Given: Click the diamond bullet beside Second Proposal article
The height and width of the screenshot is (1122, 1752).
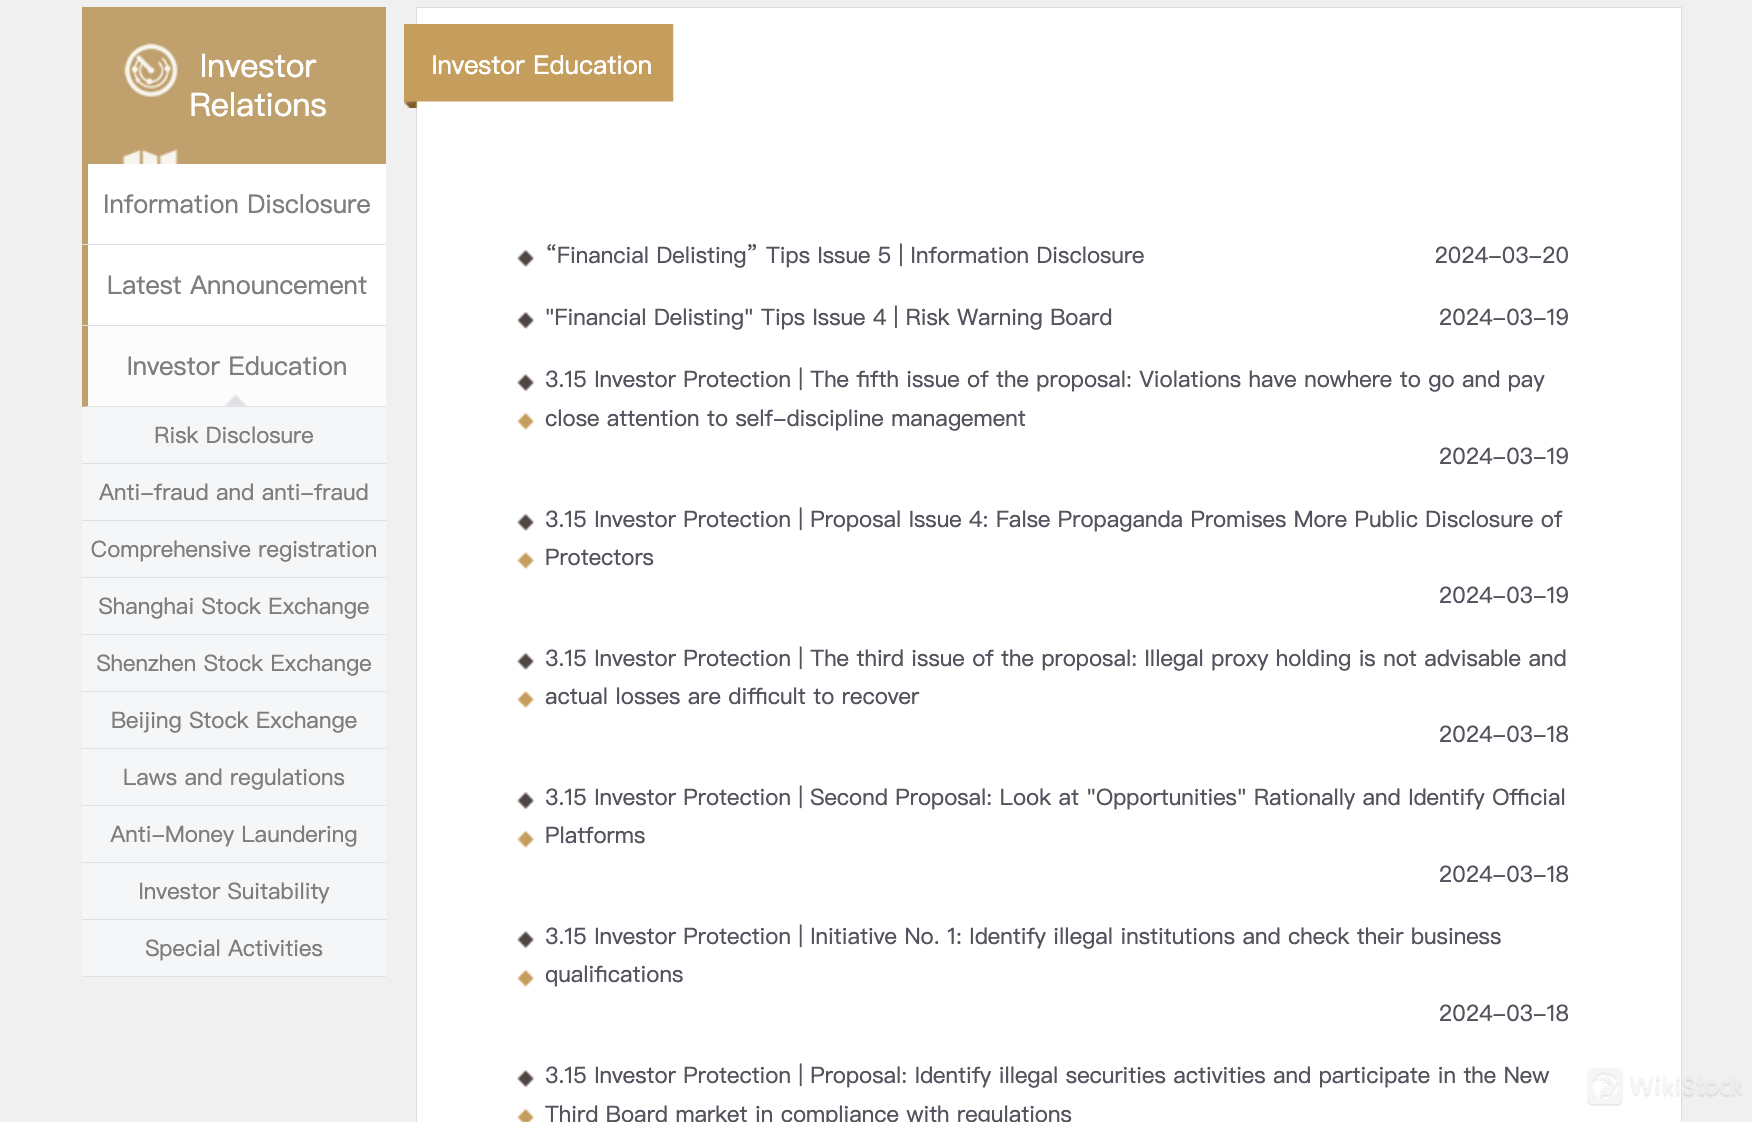Looking at the screenshot, I should point(525,799).
